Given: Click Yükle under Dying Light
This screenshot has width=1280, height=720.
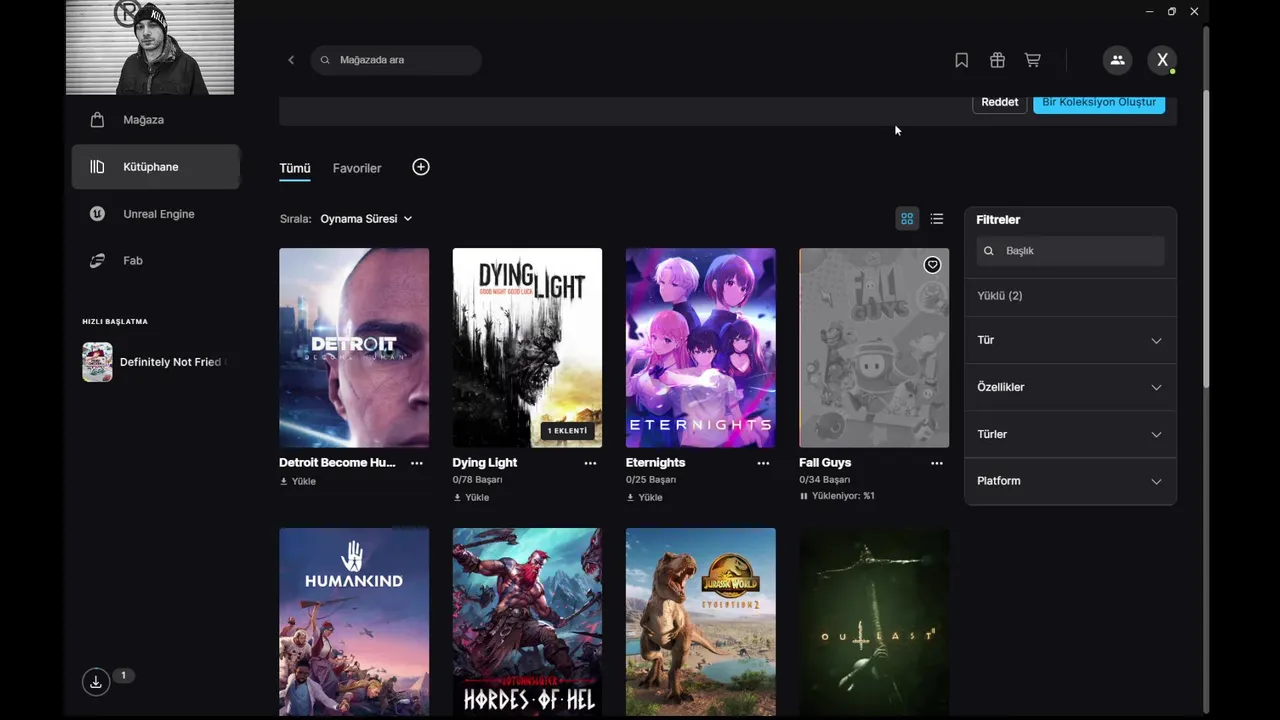Looking at the screenshot, I should [x=471, y=497].
